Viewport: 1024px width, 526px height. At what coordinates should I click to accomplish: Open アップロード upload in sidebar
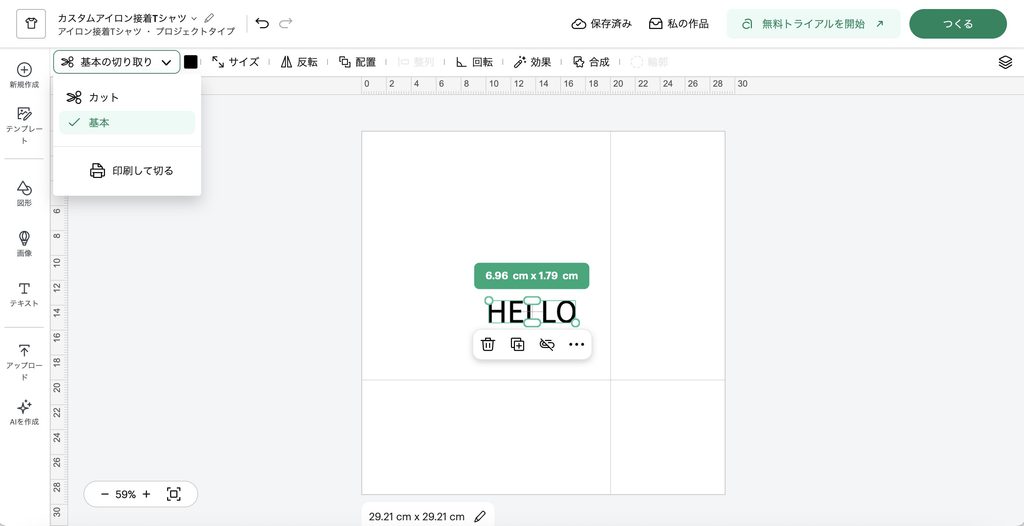(x=24, y=363)
